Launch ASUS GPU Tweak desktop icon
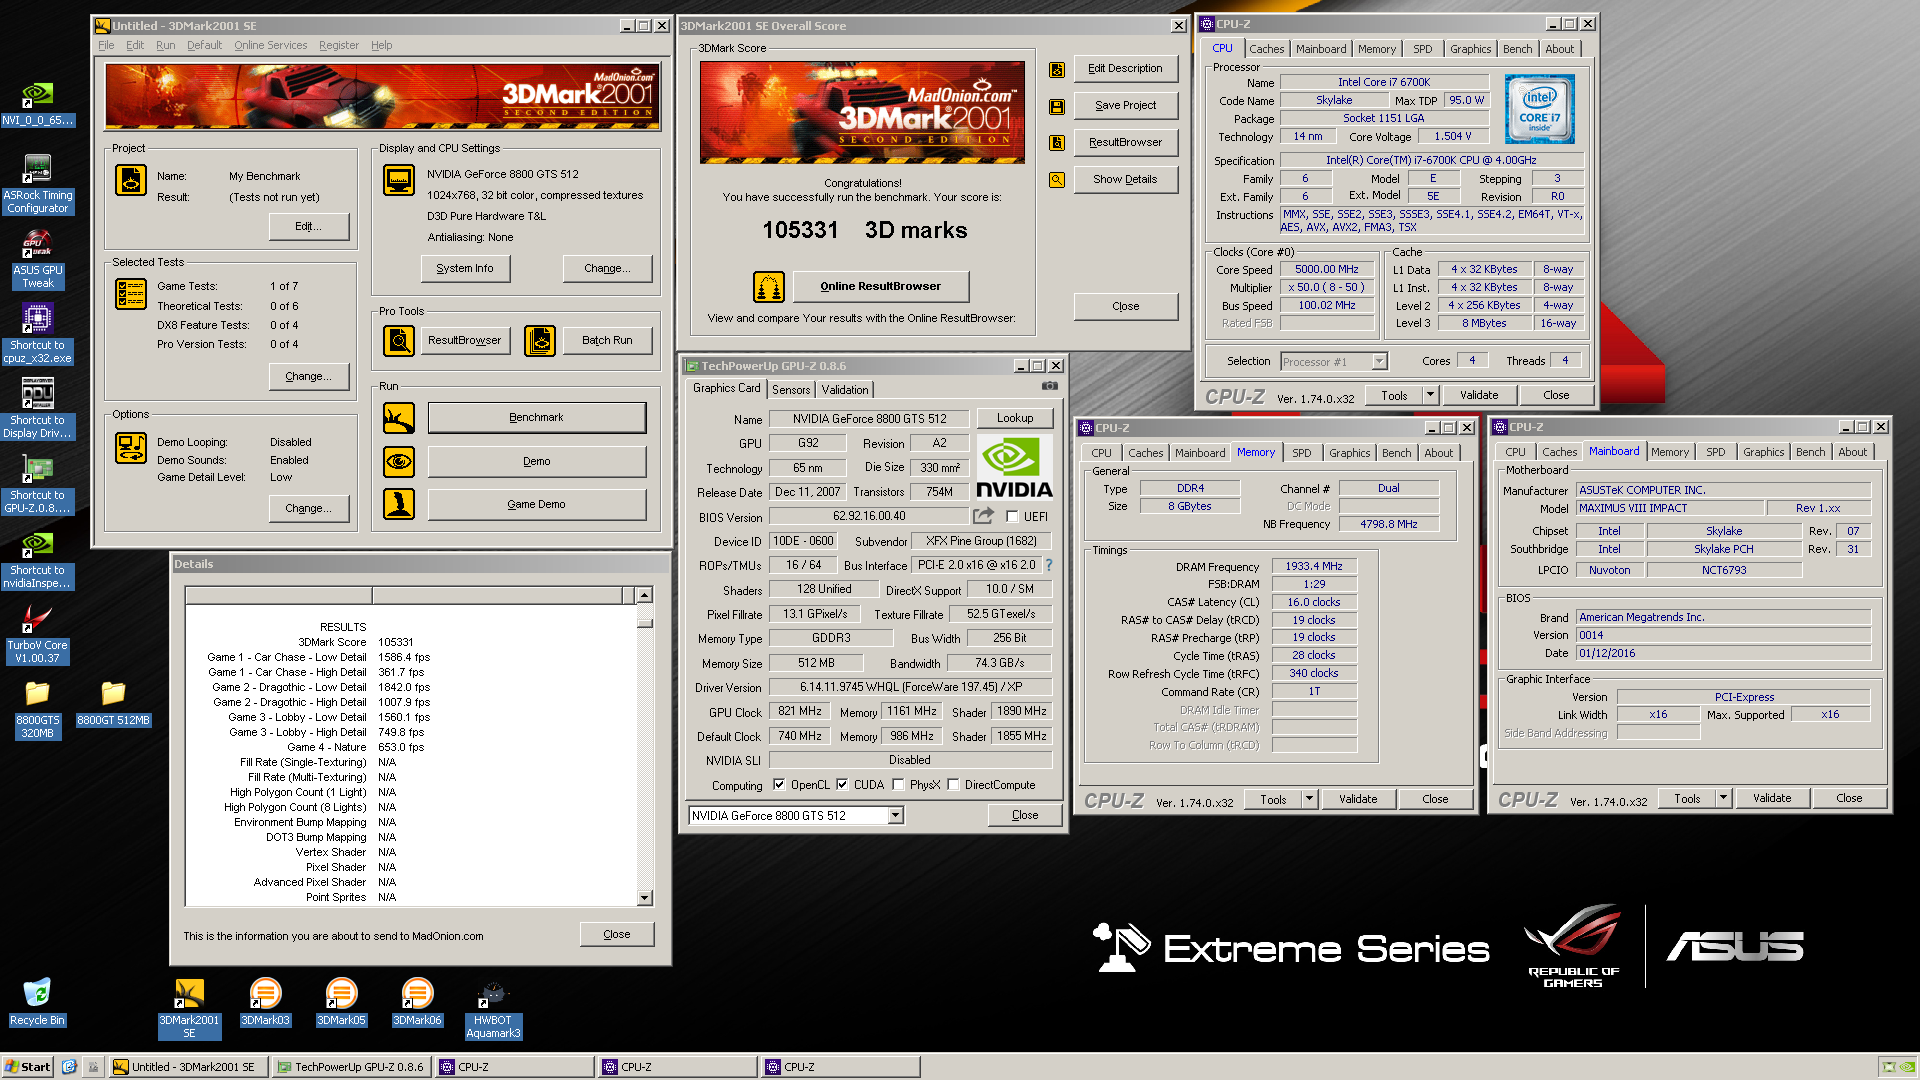This screenshot has width=1920, height=1080. point(37,259)
